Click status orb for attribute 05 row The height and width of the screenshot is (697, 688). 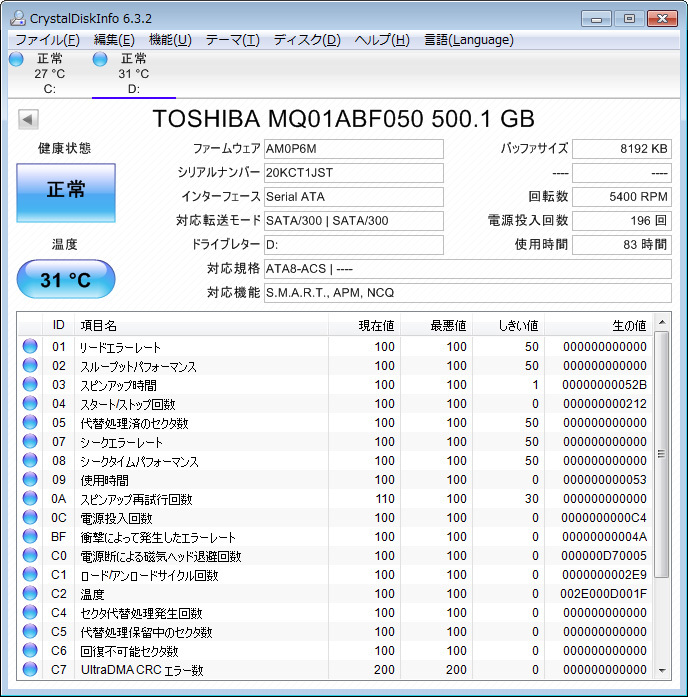pos(30,423)
